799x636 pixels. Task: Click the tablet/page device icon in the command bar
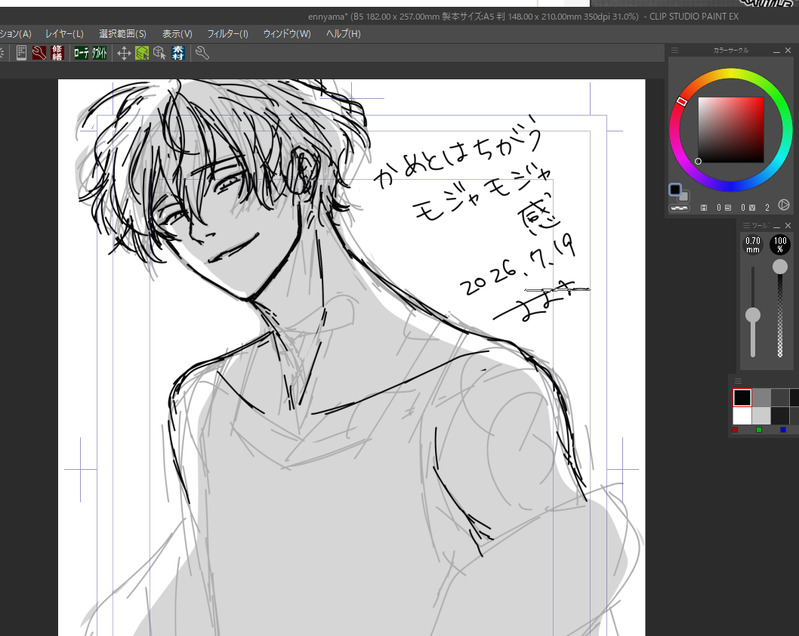(21, 52)
